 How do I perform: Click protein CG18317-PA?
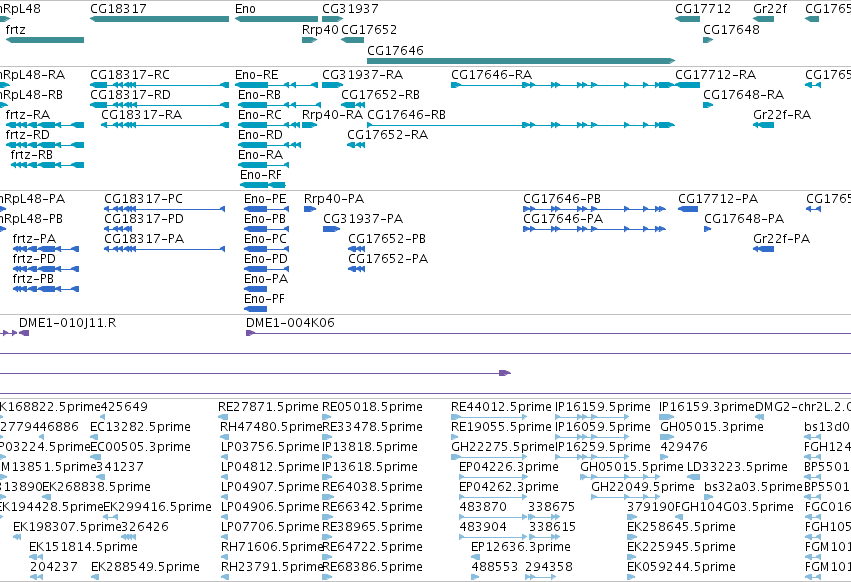click(164, 249)
